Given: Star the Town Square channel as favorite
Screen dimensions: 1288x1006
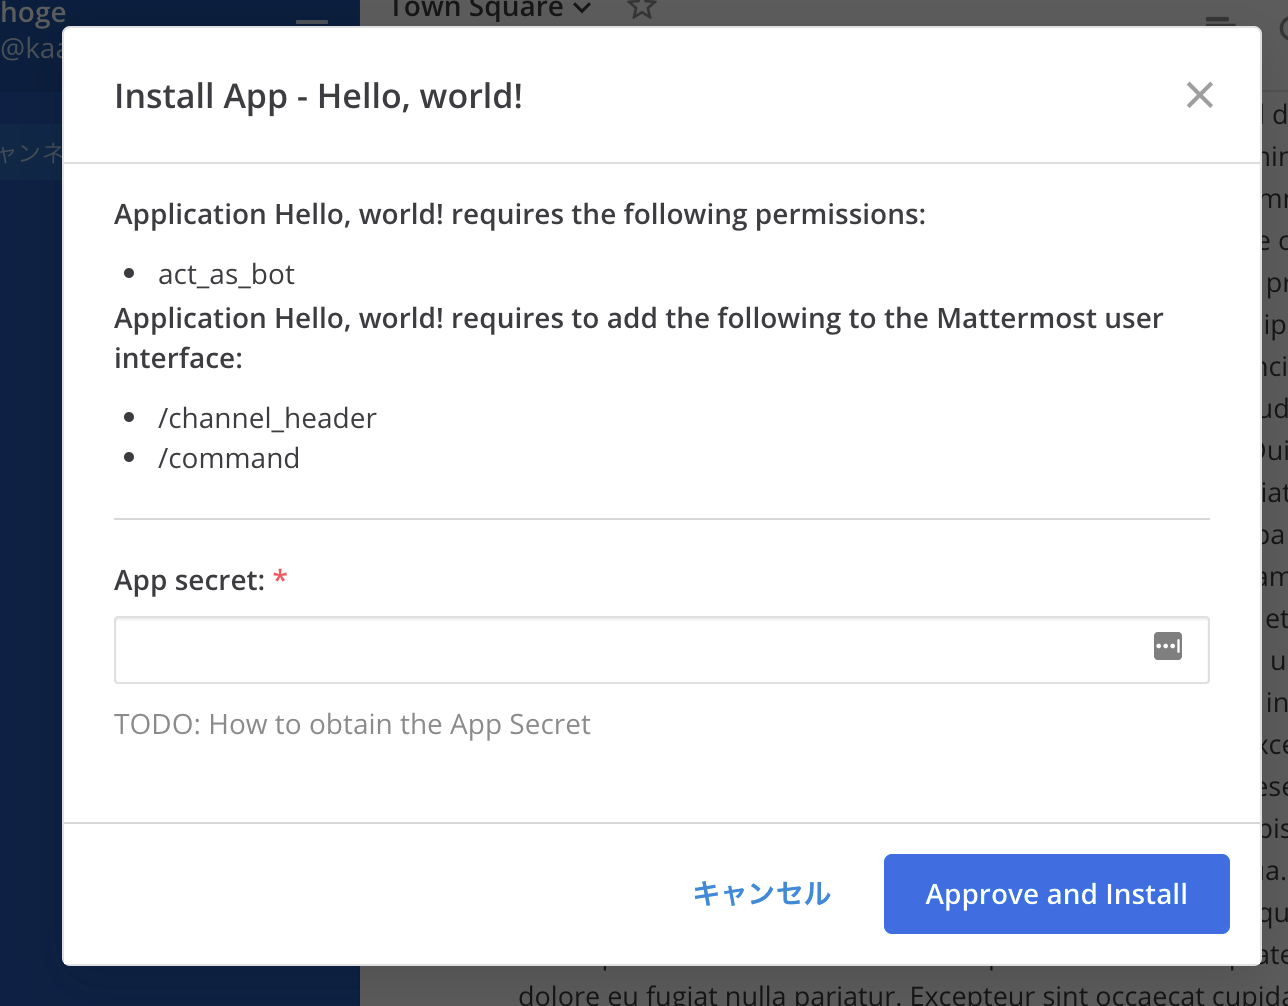Looking at the screenshot, I should coord(641,8).
